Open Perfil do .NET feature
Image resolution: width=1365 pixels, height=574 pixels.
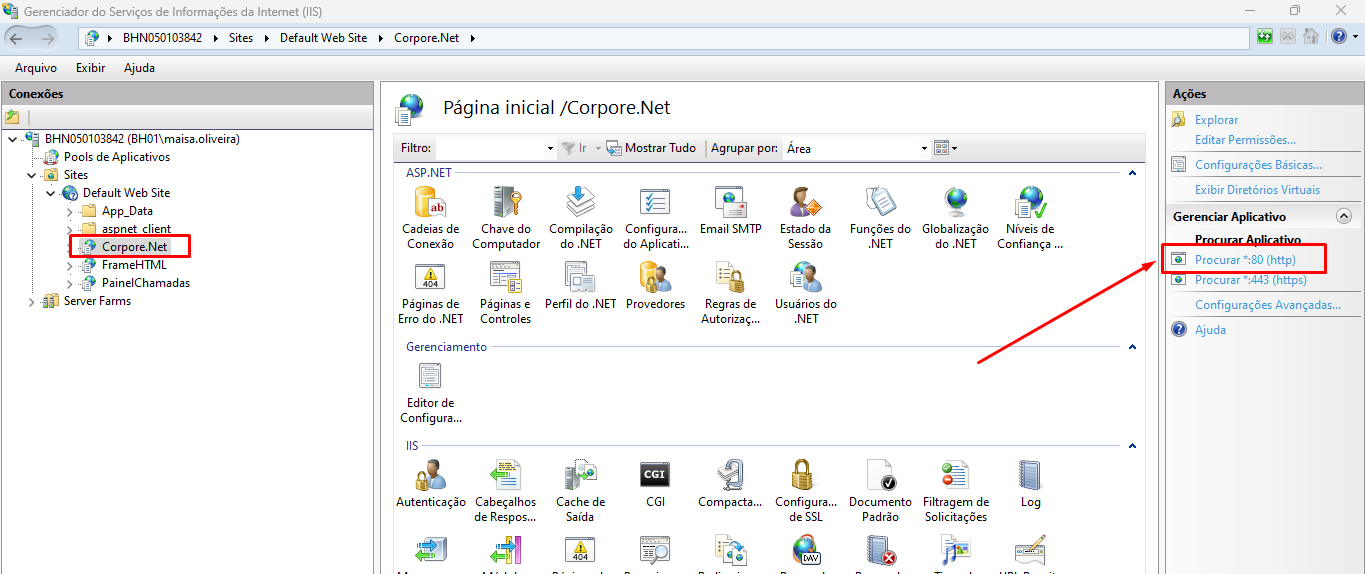[x=581, y=286]
